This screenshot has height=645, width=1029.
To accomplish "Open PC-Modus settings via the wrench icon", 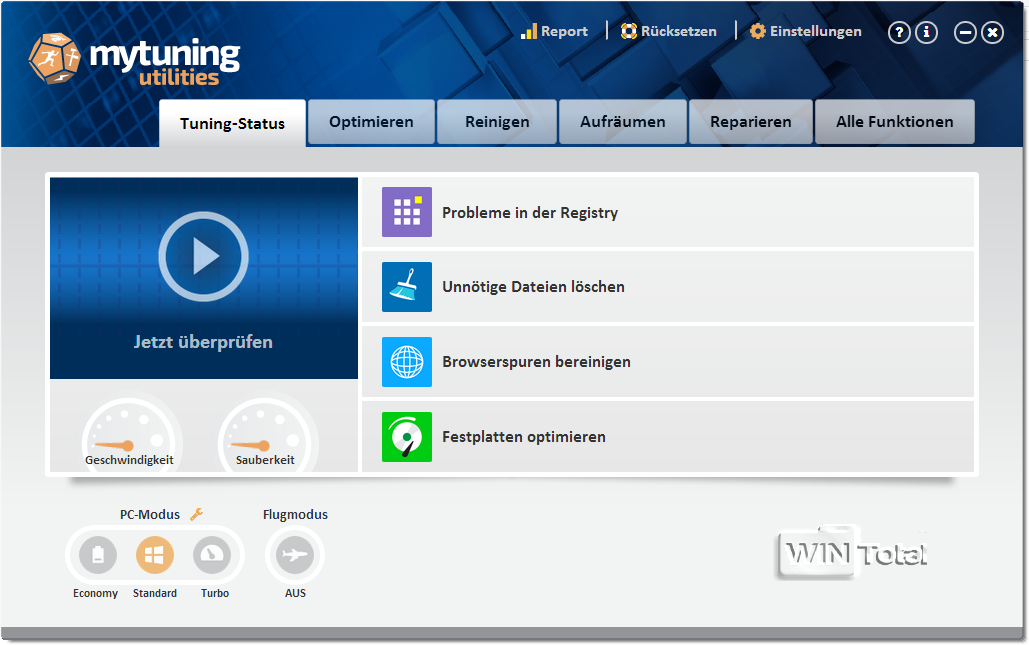I will pyautogui.click(x=196, y=514).
